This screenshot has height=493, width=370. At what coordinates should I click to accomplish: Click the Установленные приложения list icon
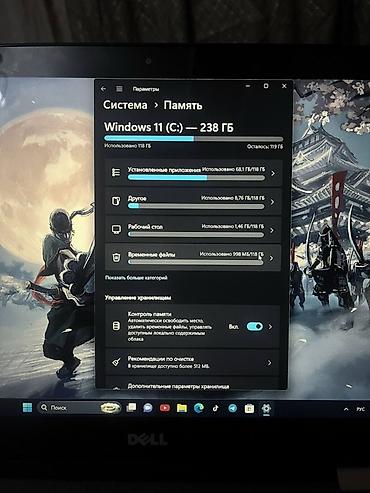click(x=116, y=172)
